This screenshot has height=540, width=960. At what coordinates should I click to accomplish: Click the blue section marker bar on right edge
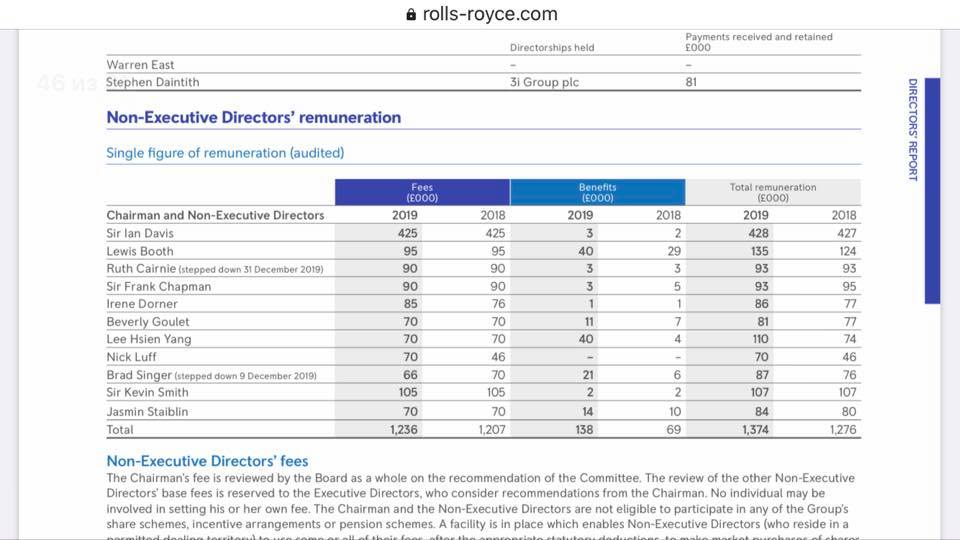click(x=932, y=190)
